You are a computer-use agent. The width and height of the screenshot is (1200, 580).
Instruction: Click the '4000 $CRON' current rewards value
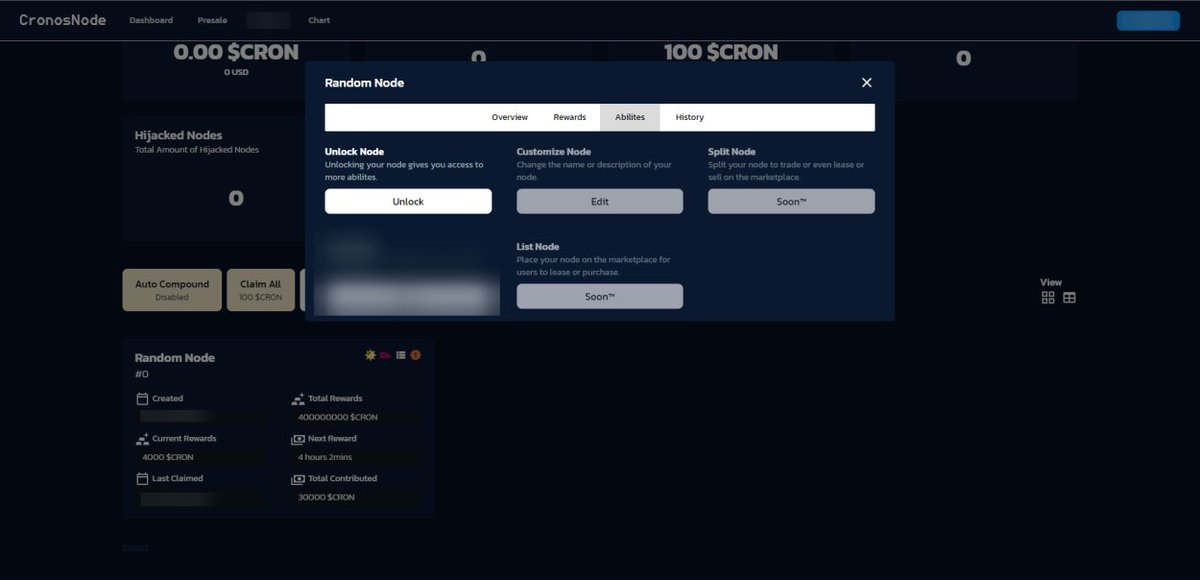(168, 457)
